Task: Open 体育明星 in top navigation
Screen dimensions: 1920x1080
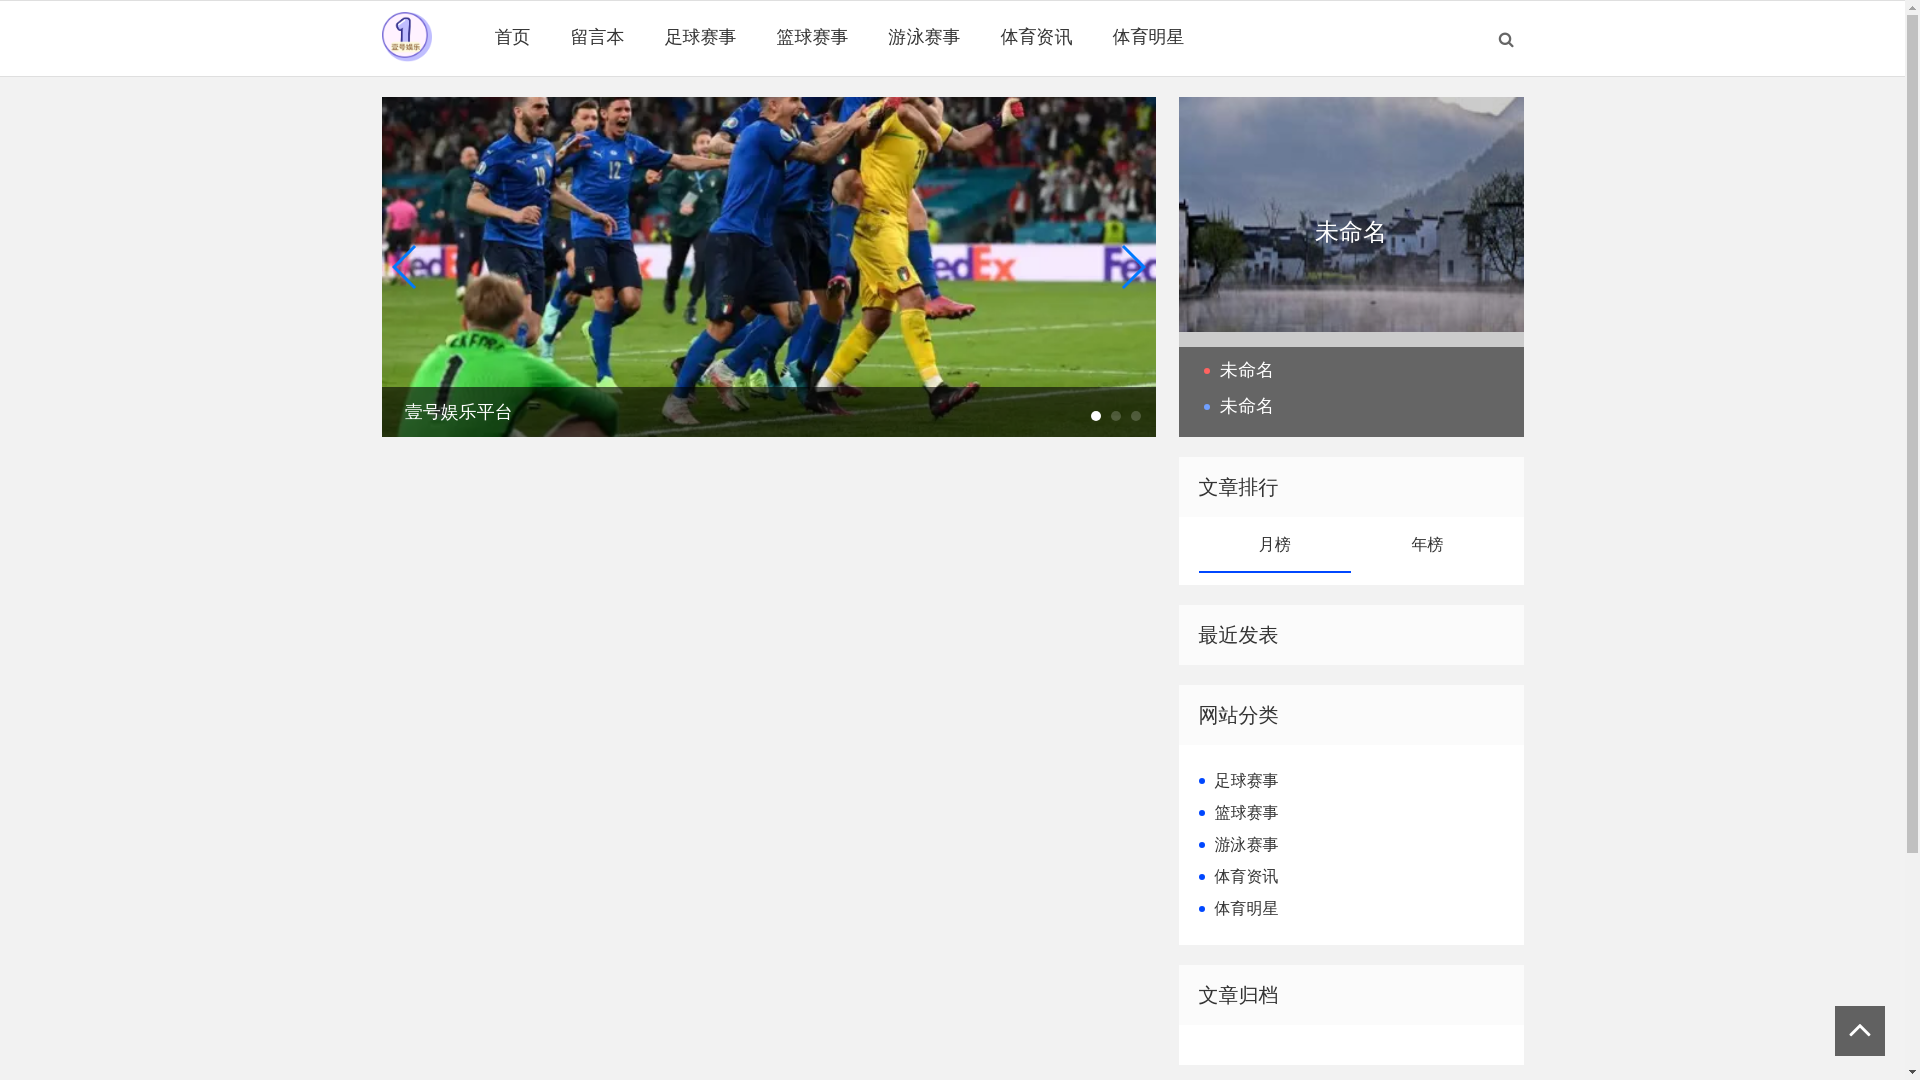Action: pyautogui.click(x=1148, y=37)
